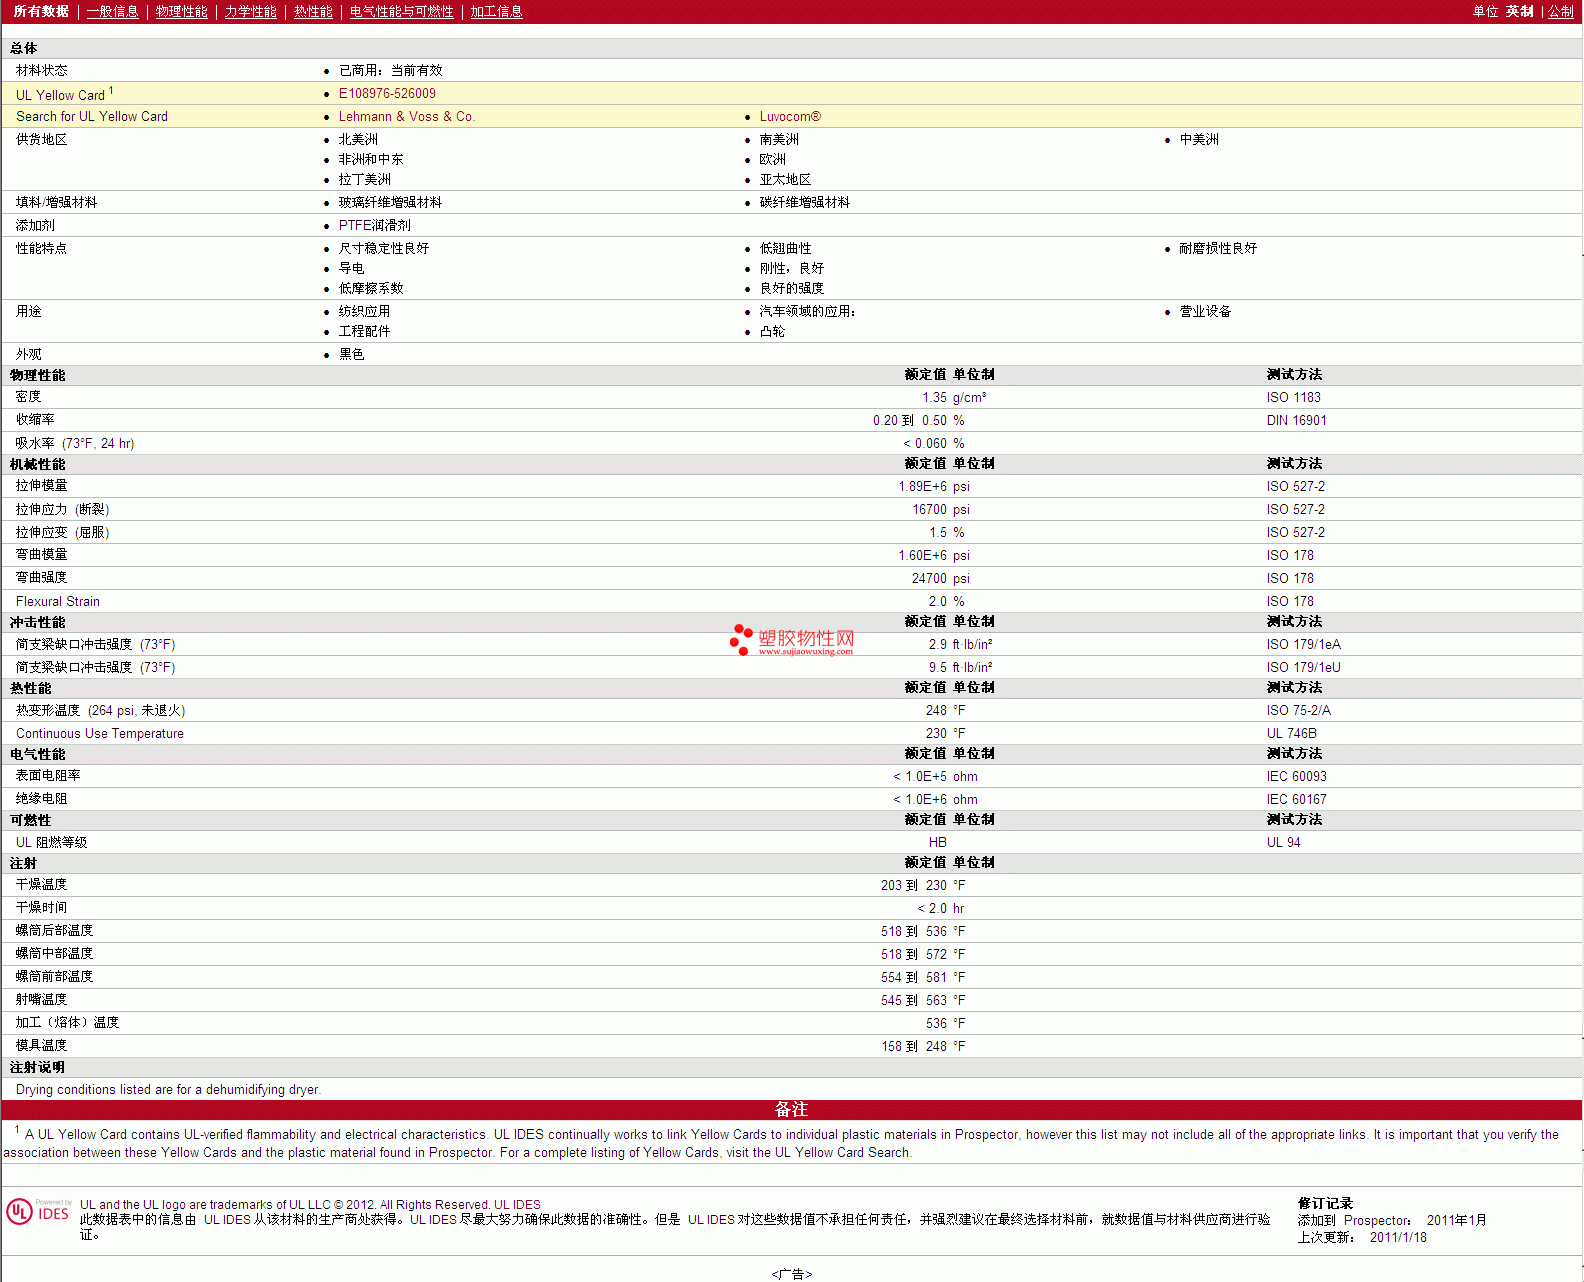Select 干燥温度 range 203 到 230
This screenshot has width=1584, height=1282.
913,885
